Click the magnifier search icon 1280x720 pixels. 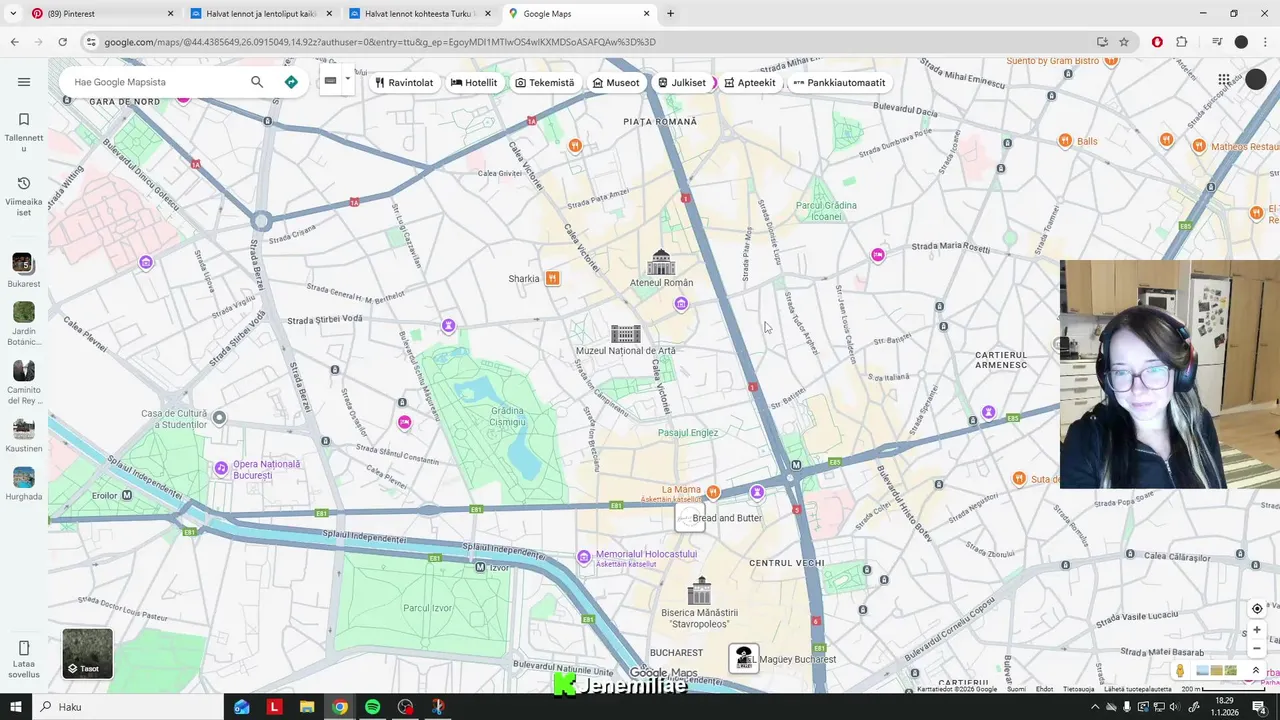point(257,82)
